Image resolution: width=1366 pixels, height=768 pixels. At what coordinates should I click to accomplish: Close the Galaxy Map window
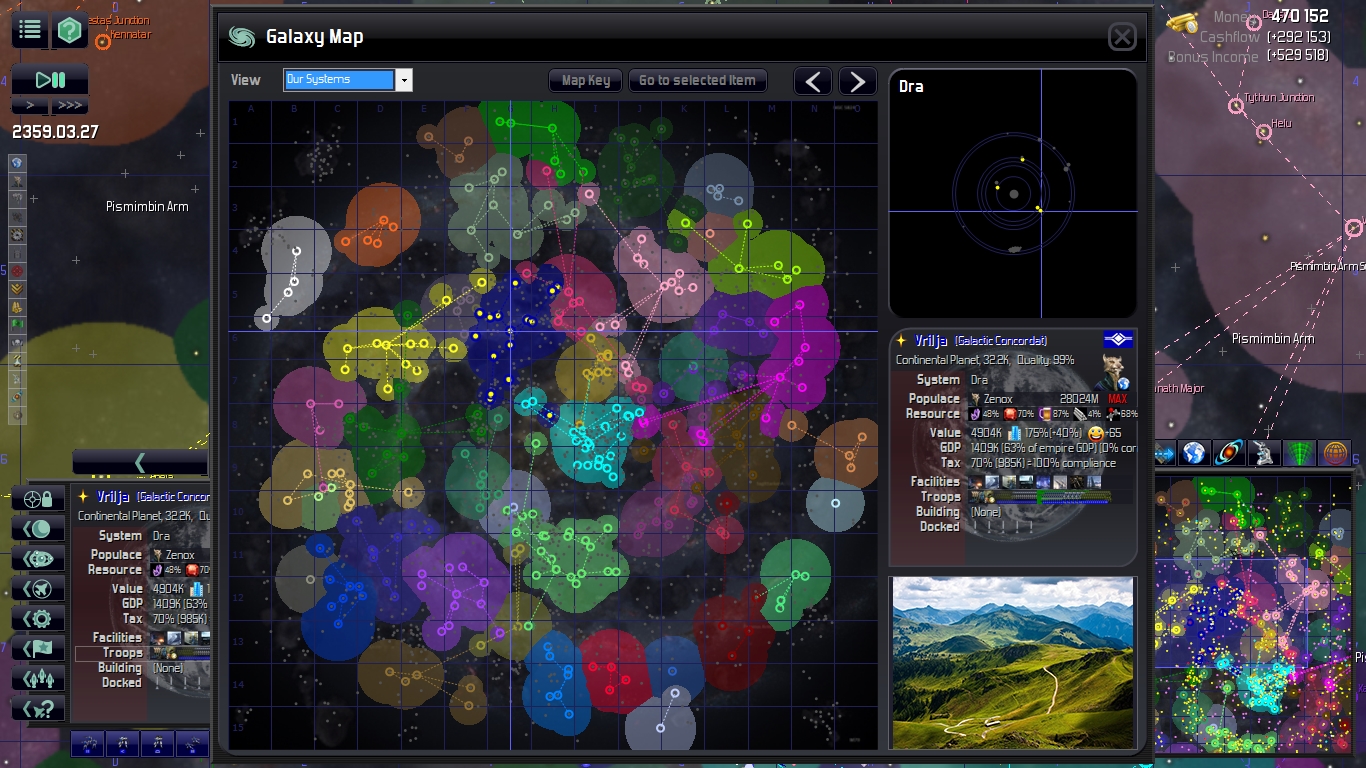pos(1122,37)
